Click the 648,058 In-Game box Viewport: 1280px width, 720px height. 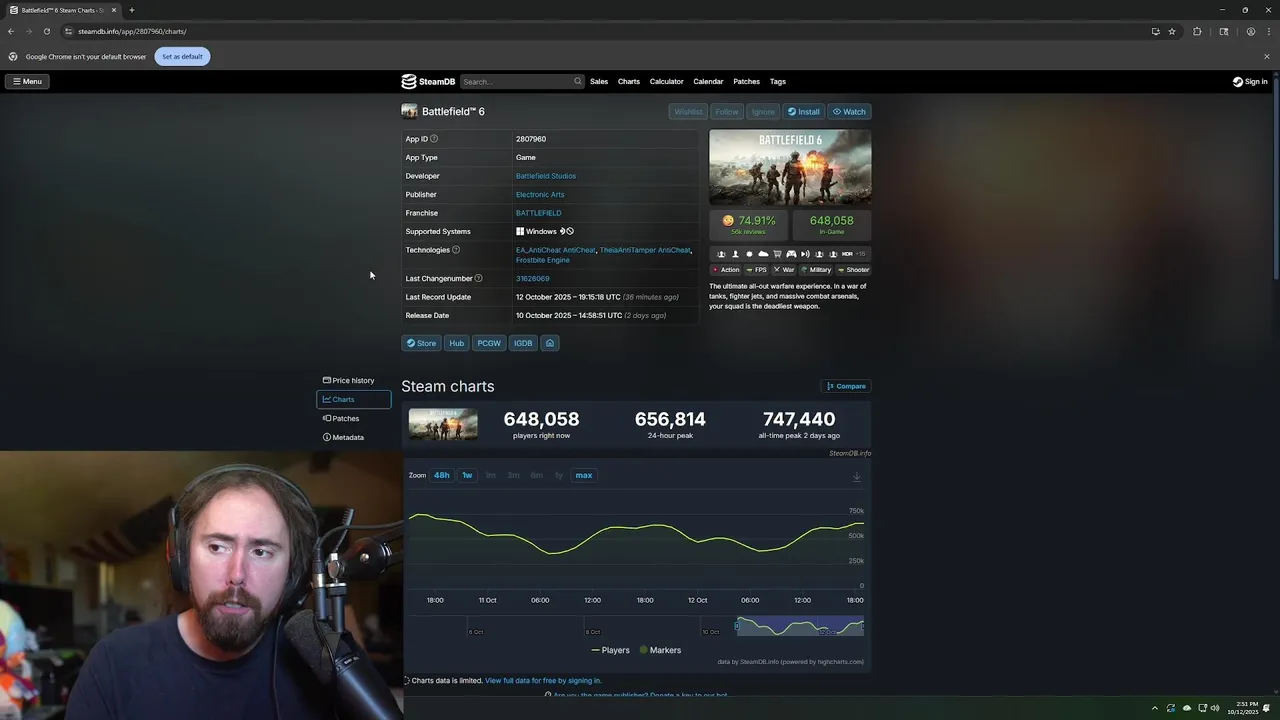point(832,224)
